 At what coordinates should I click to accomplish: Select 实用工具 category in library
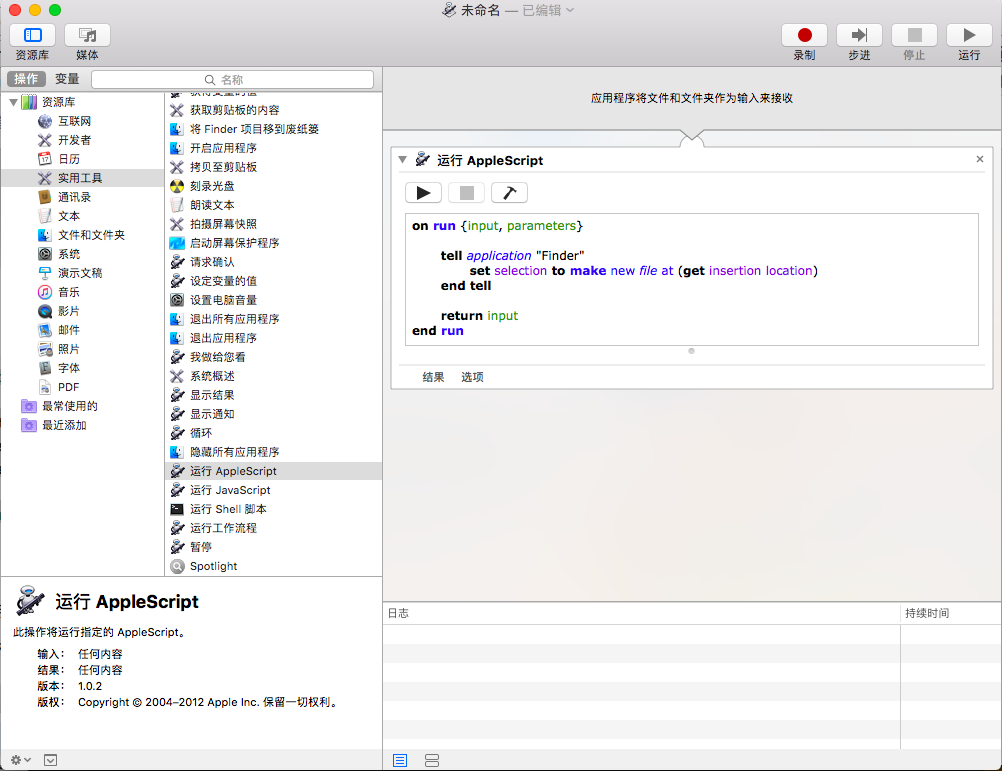click(x=82, y=178)
